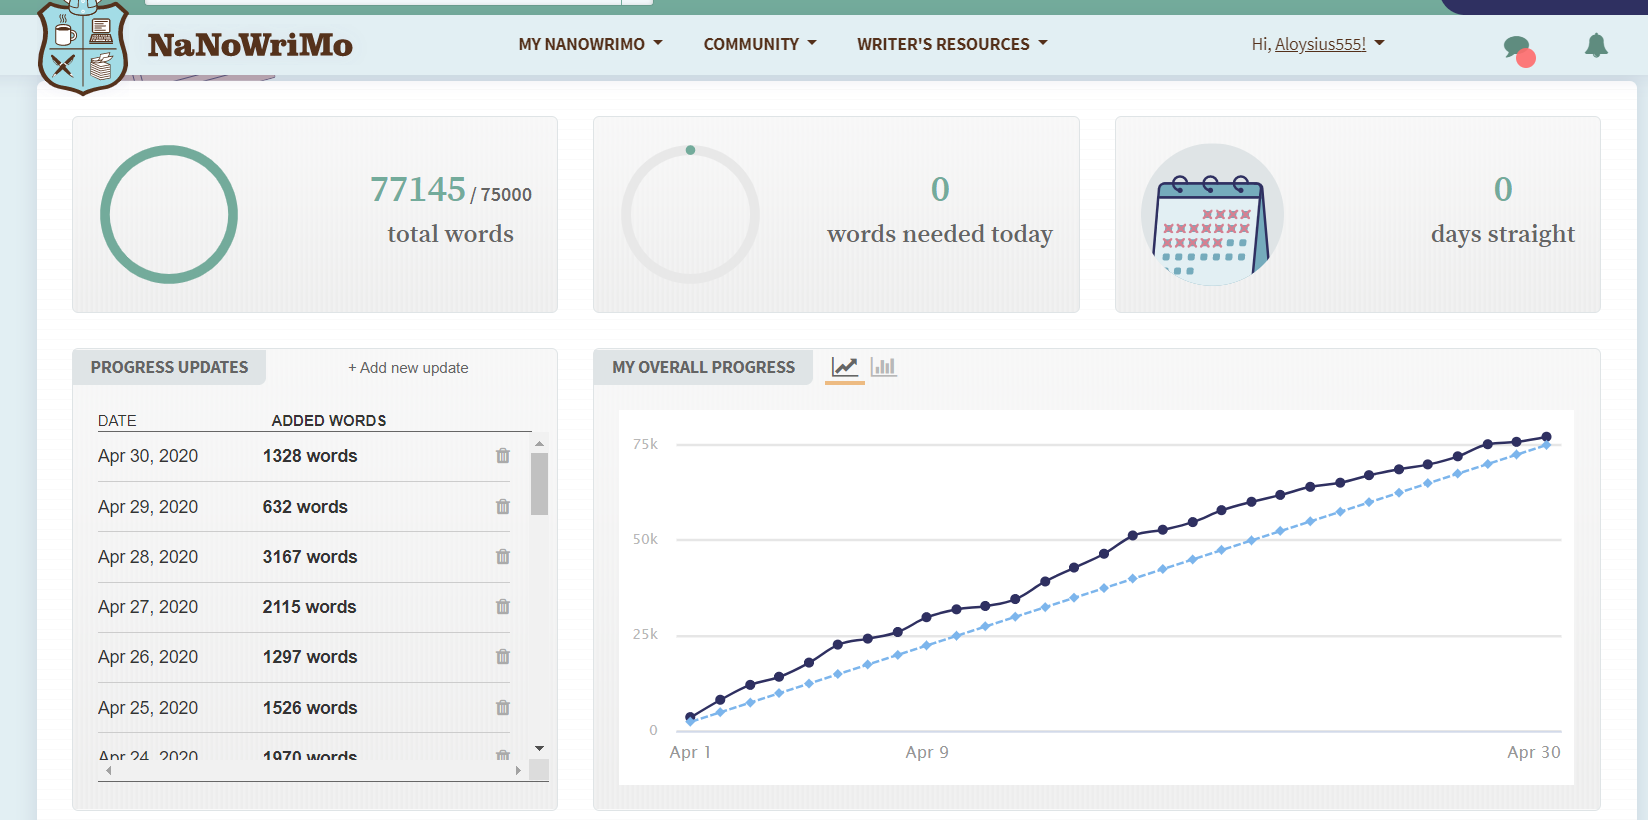Viewport: 1648px width, 820px height.
Task: Delete the Apr 26, 2020 update
Action: [503, 657]
